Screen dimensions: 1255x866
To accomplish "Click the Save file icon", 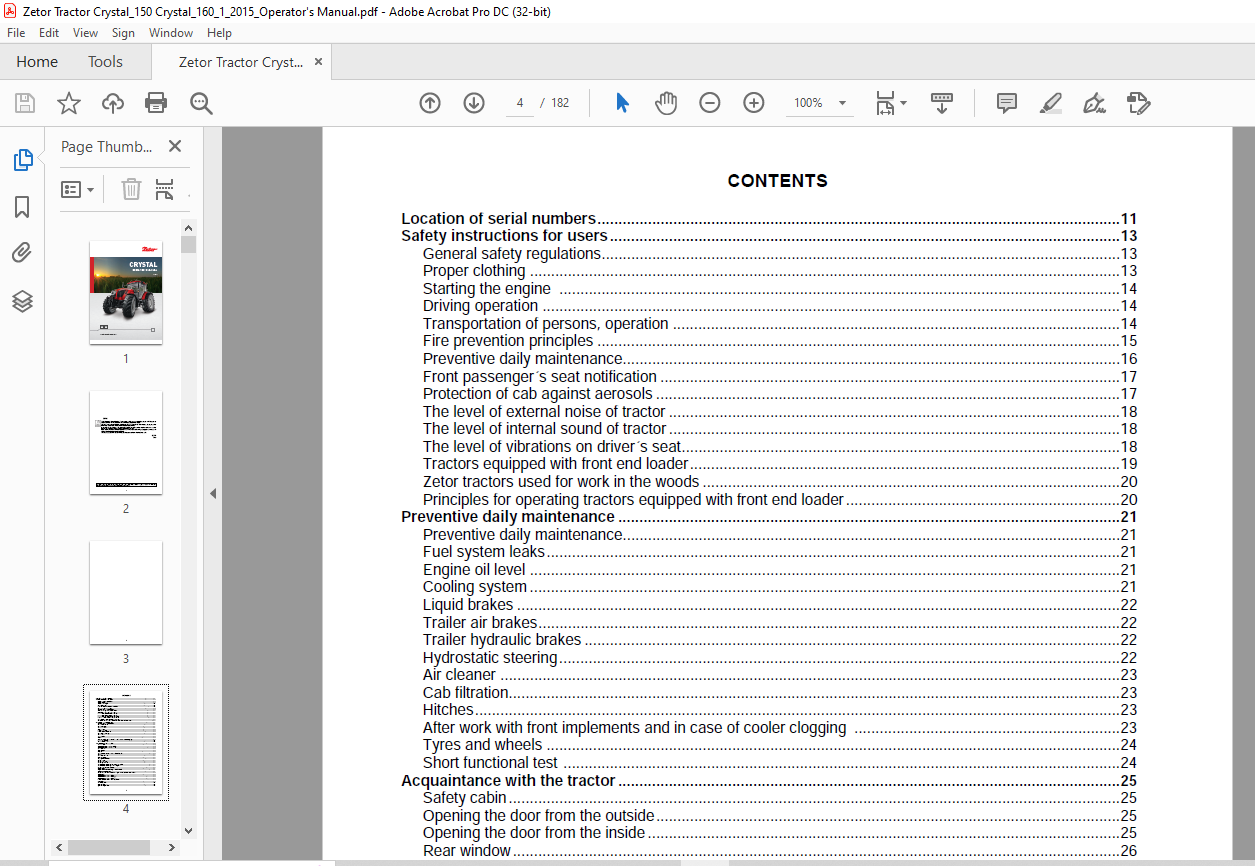I will click(x=25, y=103).
